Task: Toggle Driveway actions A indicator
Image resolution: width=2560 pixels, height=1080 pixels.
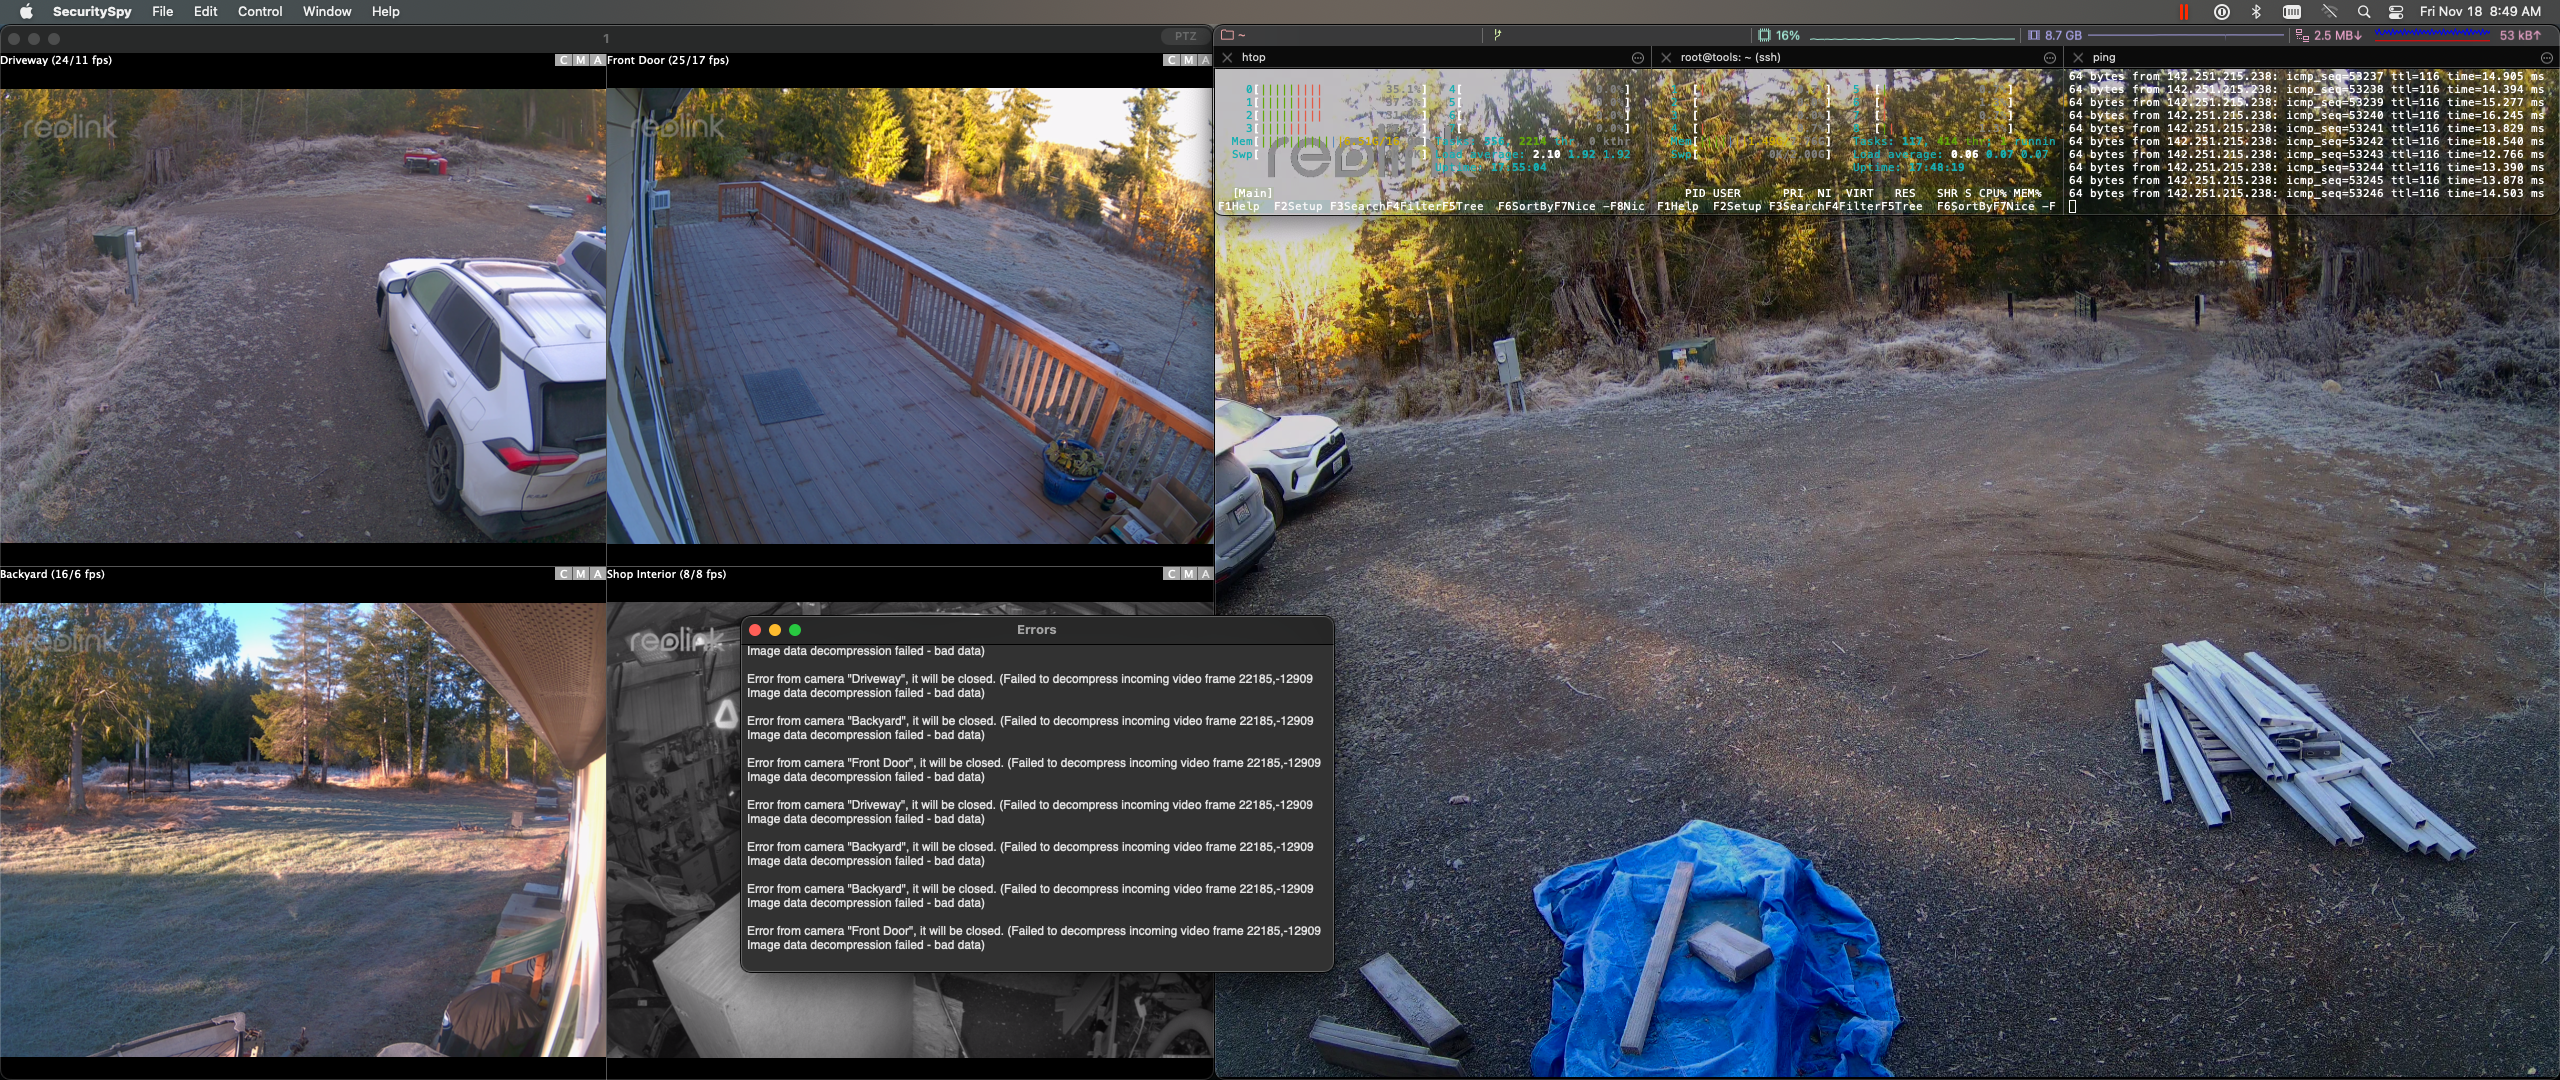Action: click(x=598, y=60)
